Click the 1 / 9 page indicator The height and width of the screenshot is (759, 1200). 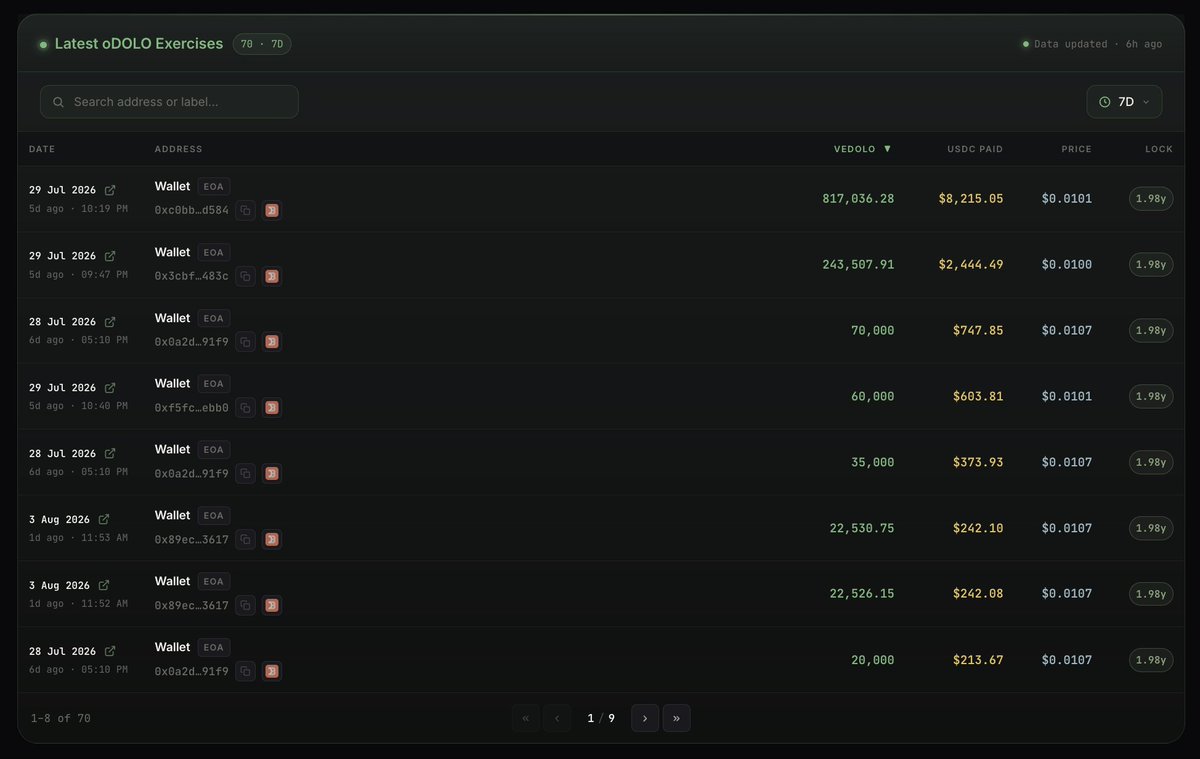601,718
